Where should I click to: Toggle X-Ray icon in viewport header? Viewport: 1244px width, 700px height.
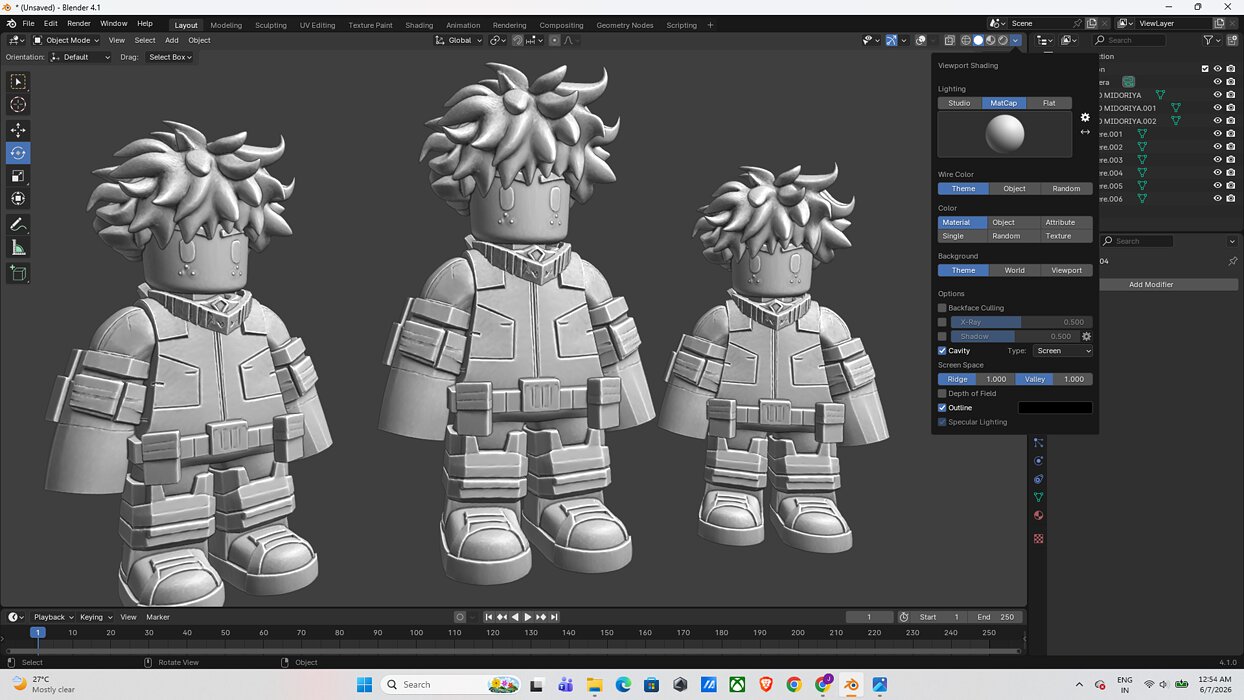pos(948,40)
